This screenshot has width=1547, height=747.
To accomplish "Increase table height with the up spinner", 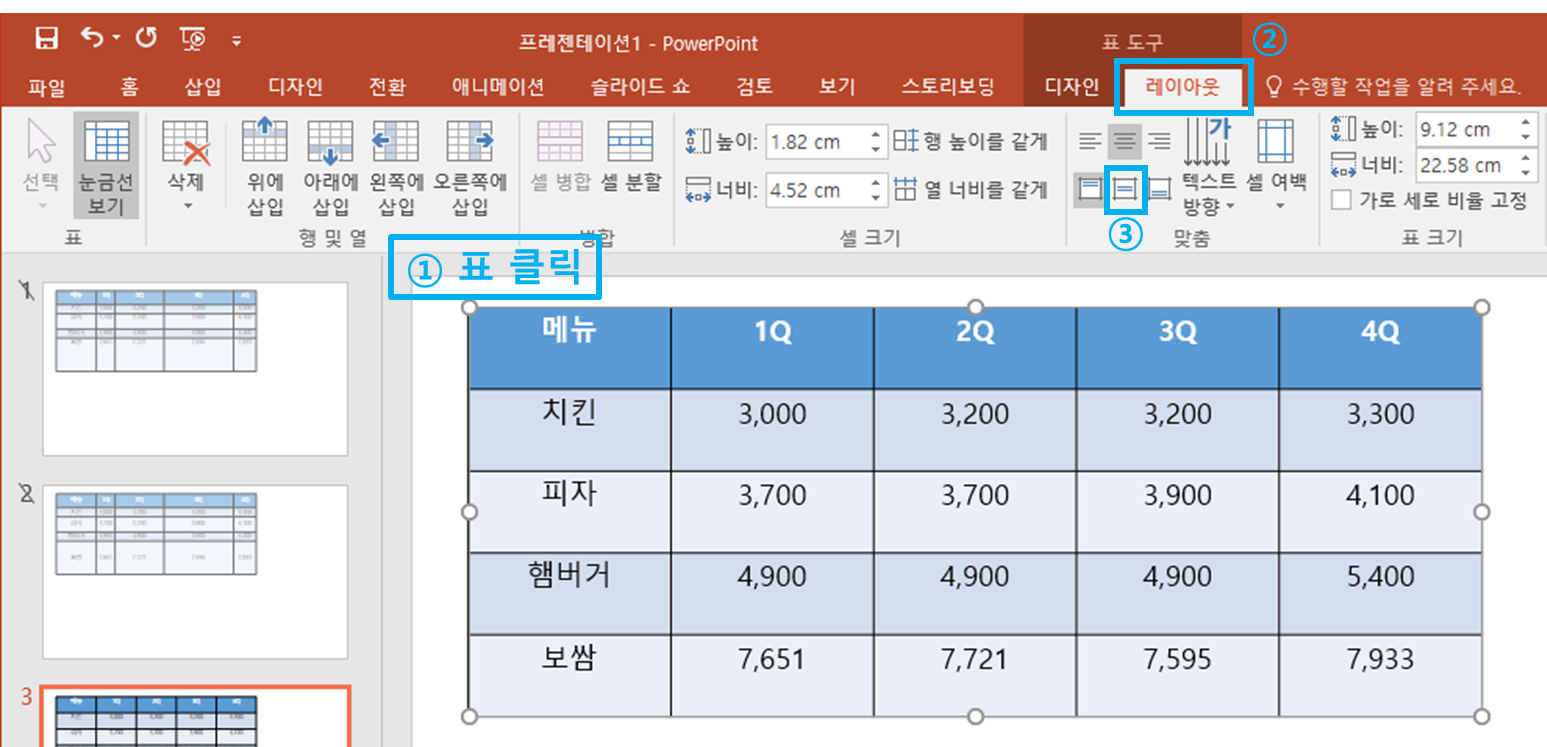I will point(1525,123).
